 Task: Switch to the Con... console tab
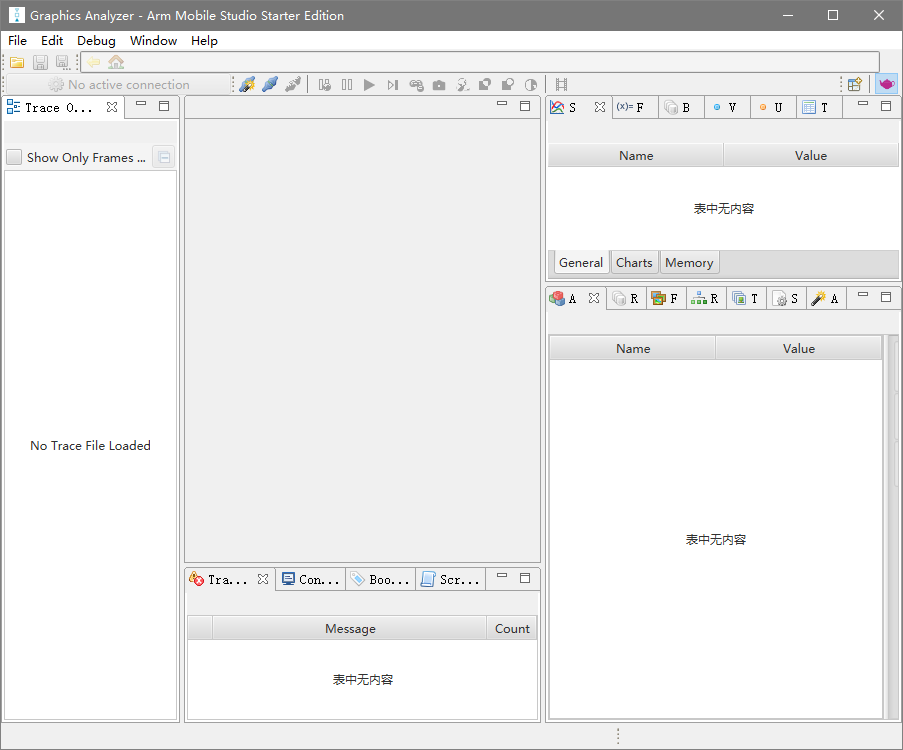[x=310, y=579]
